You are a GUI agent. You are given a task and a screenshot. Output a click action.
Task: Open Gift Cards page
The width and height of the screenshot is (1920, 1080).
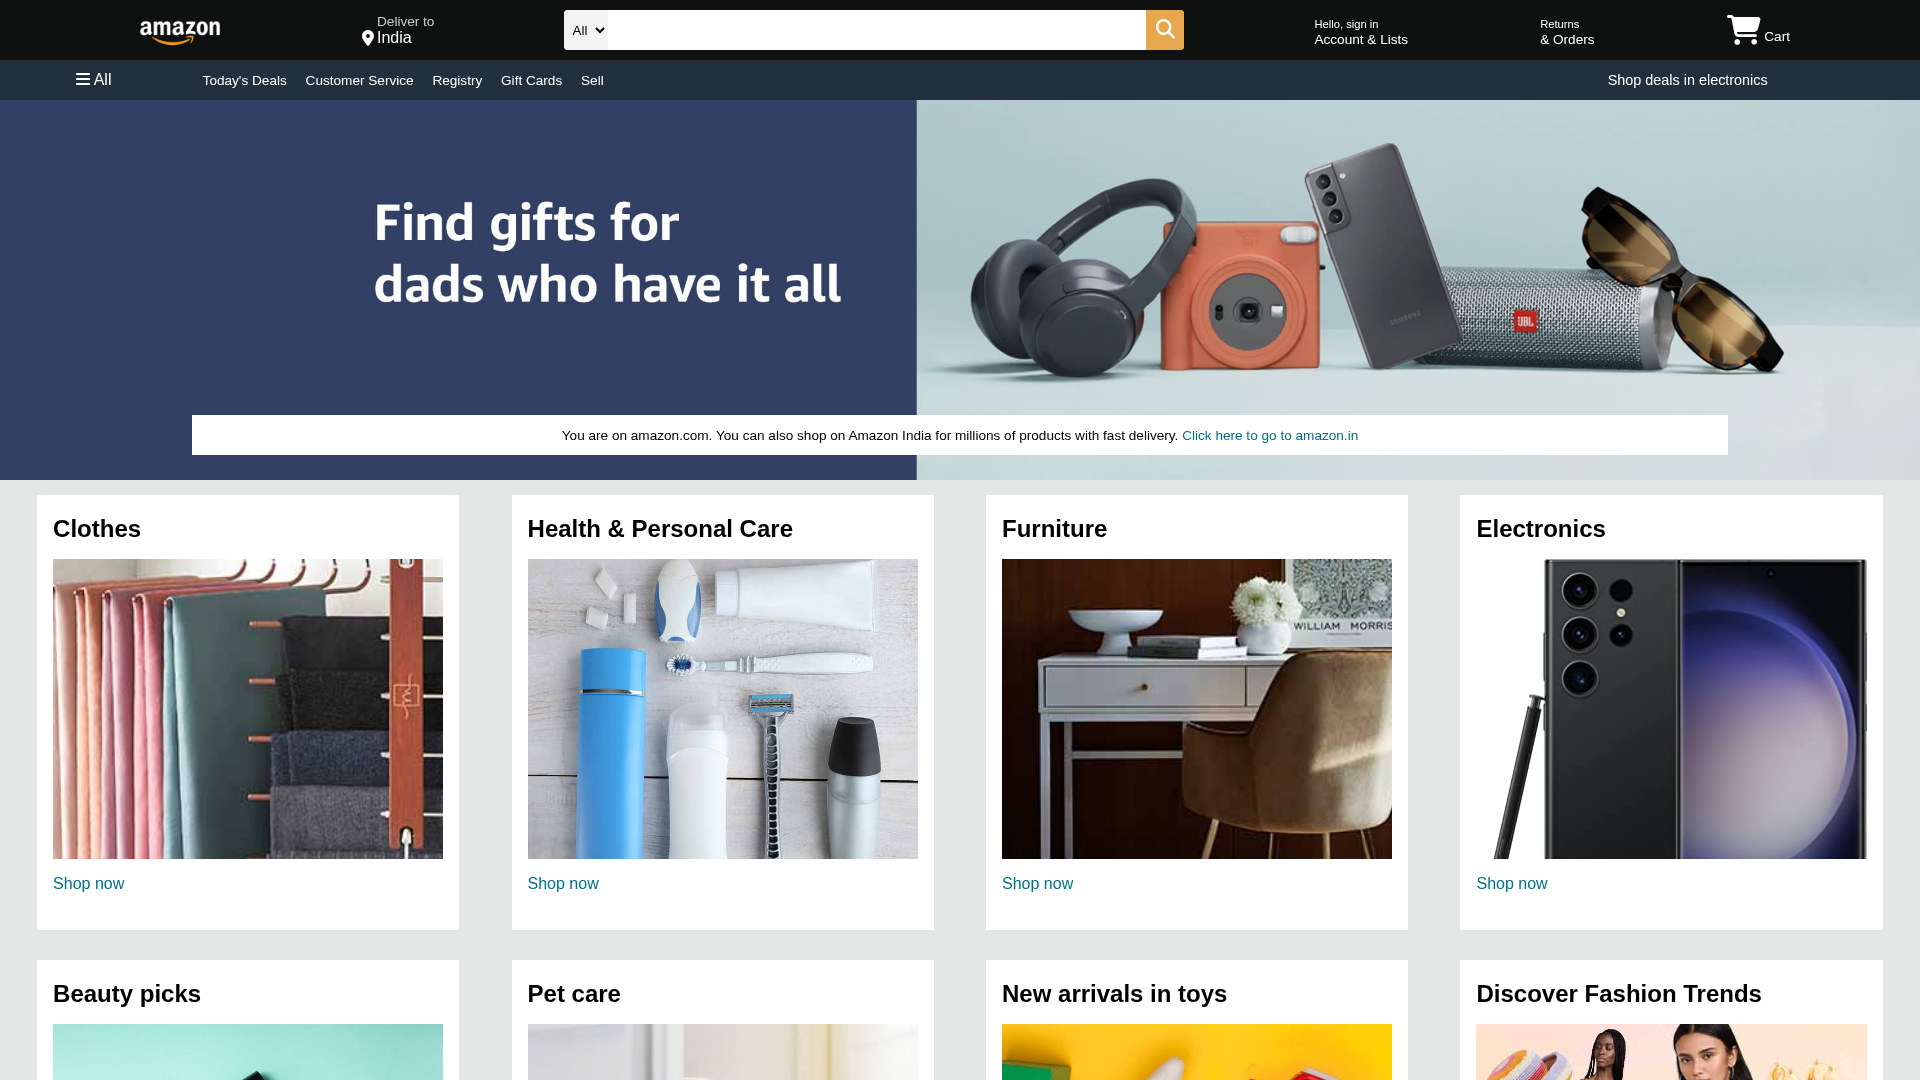point(531,80)
